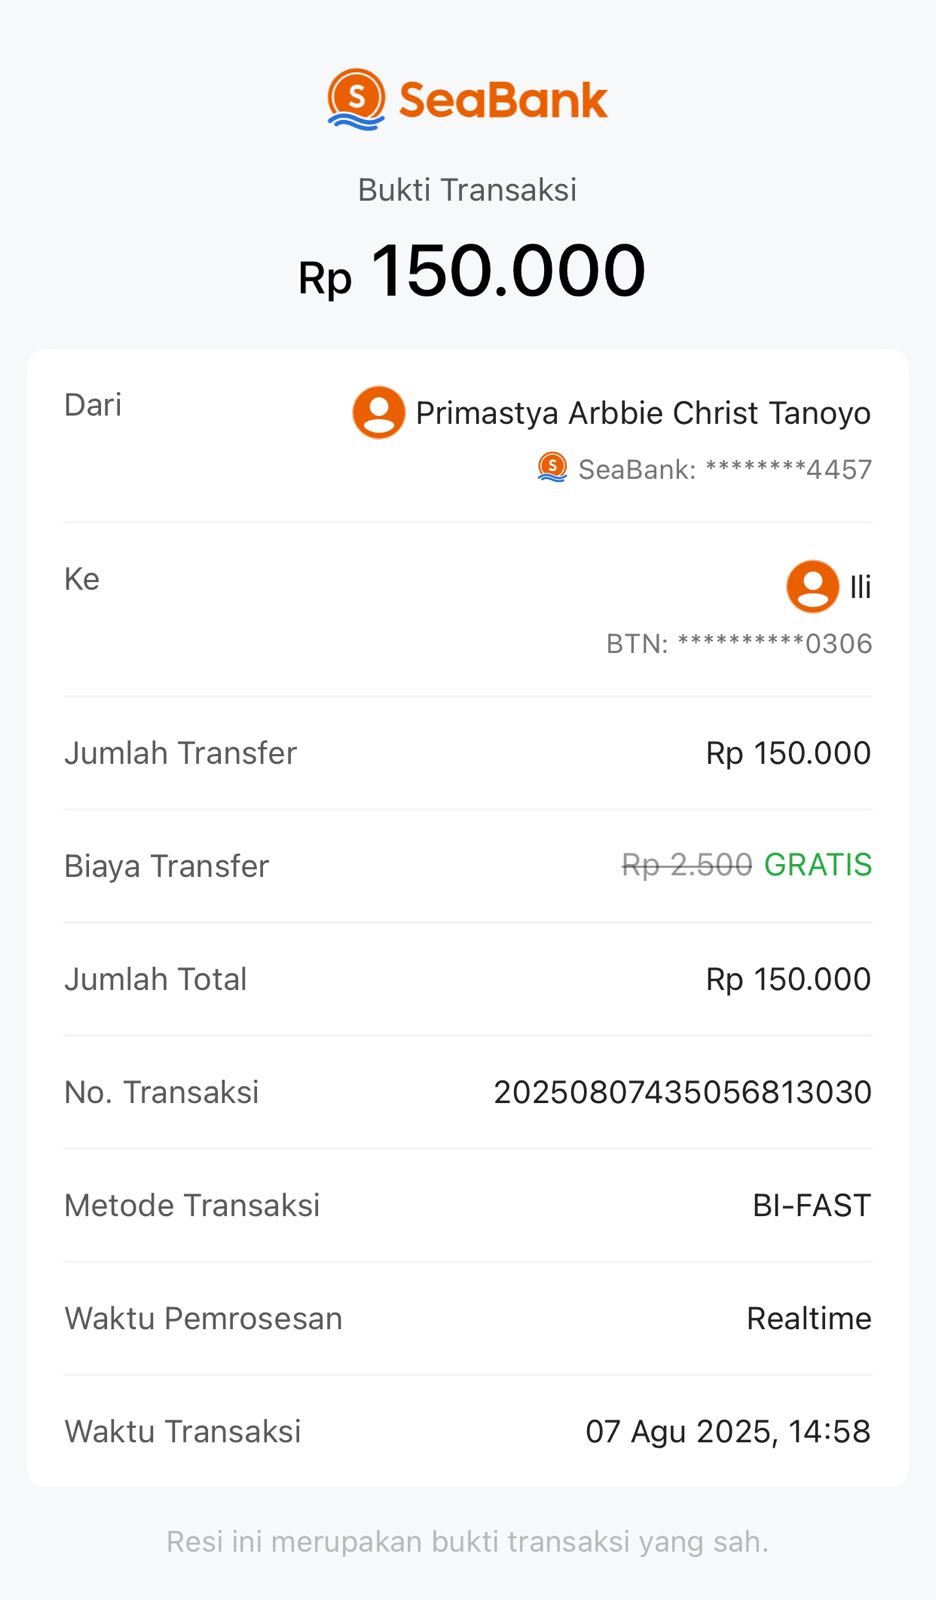Click the transaction time 07 Agu 2025, 14:58

(x=728, y=1431)
